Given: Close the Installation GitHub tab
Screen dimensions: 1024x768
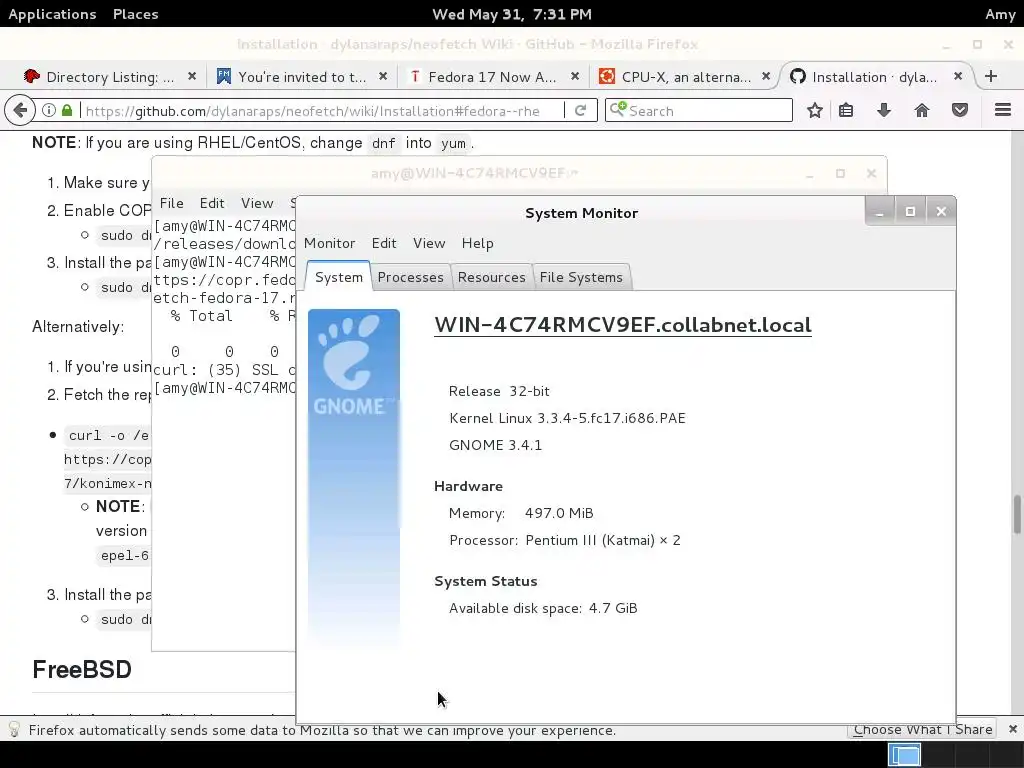Looking at the screenshot, I should [957, 76].
